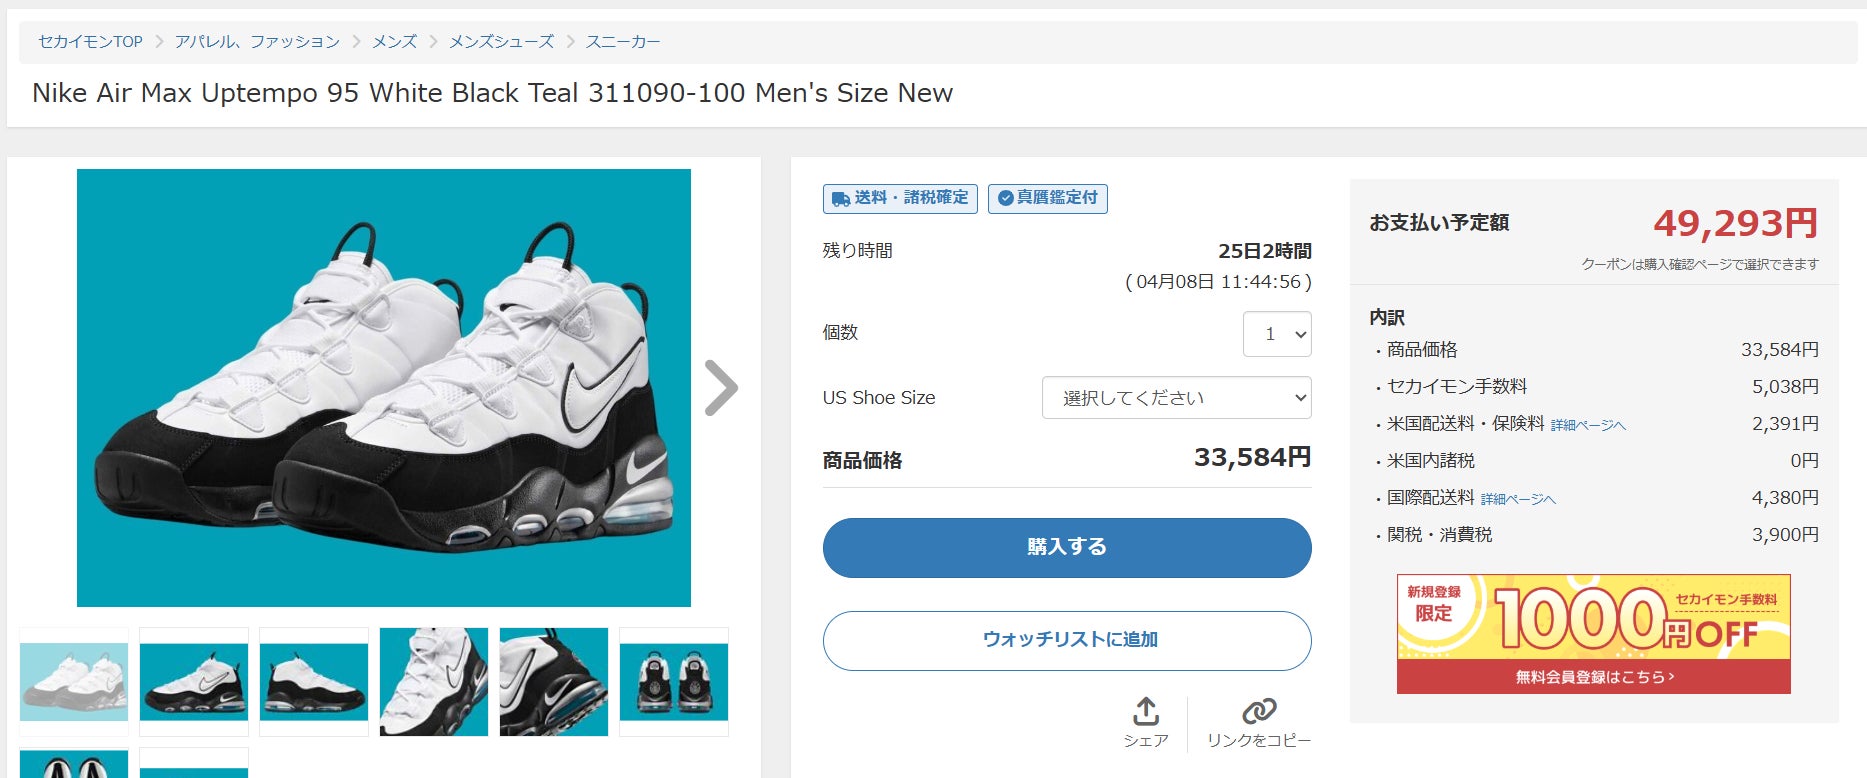Image resolution: width=1867 pixels, height=778 pixels.
Task: Open アパレル、ファッション breadcrumb category
Action: pos(257,42)
